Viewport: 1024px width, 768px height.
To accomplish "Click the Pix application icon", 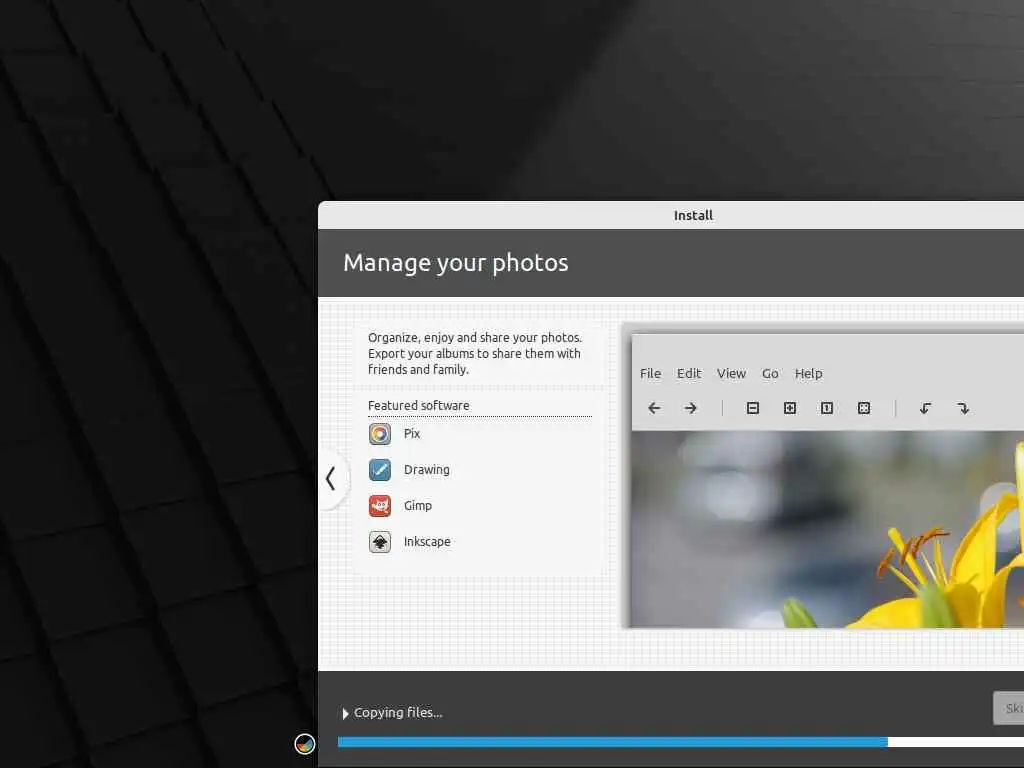I will (379, 434).
